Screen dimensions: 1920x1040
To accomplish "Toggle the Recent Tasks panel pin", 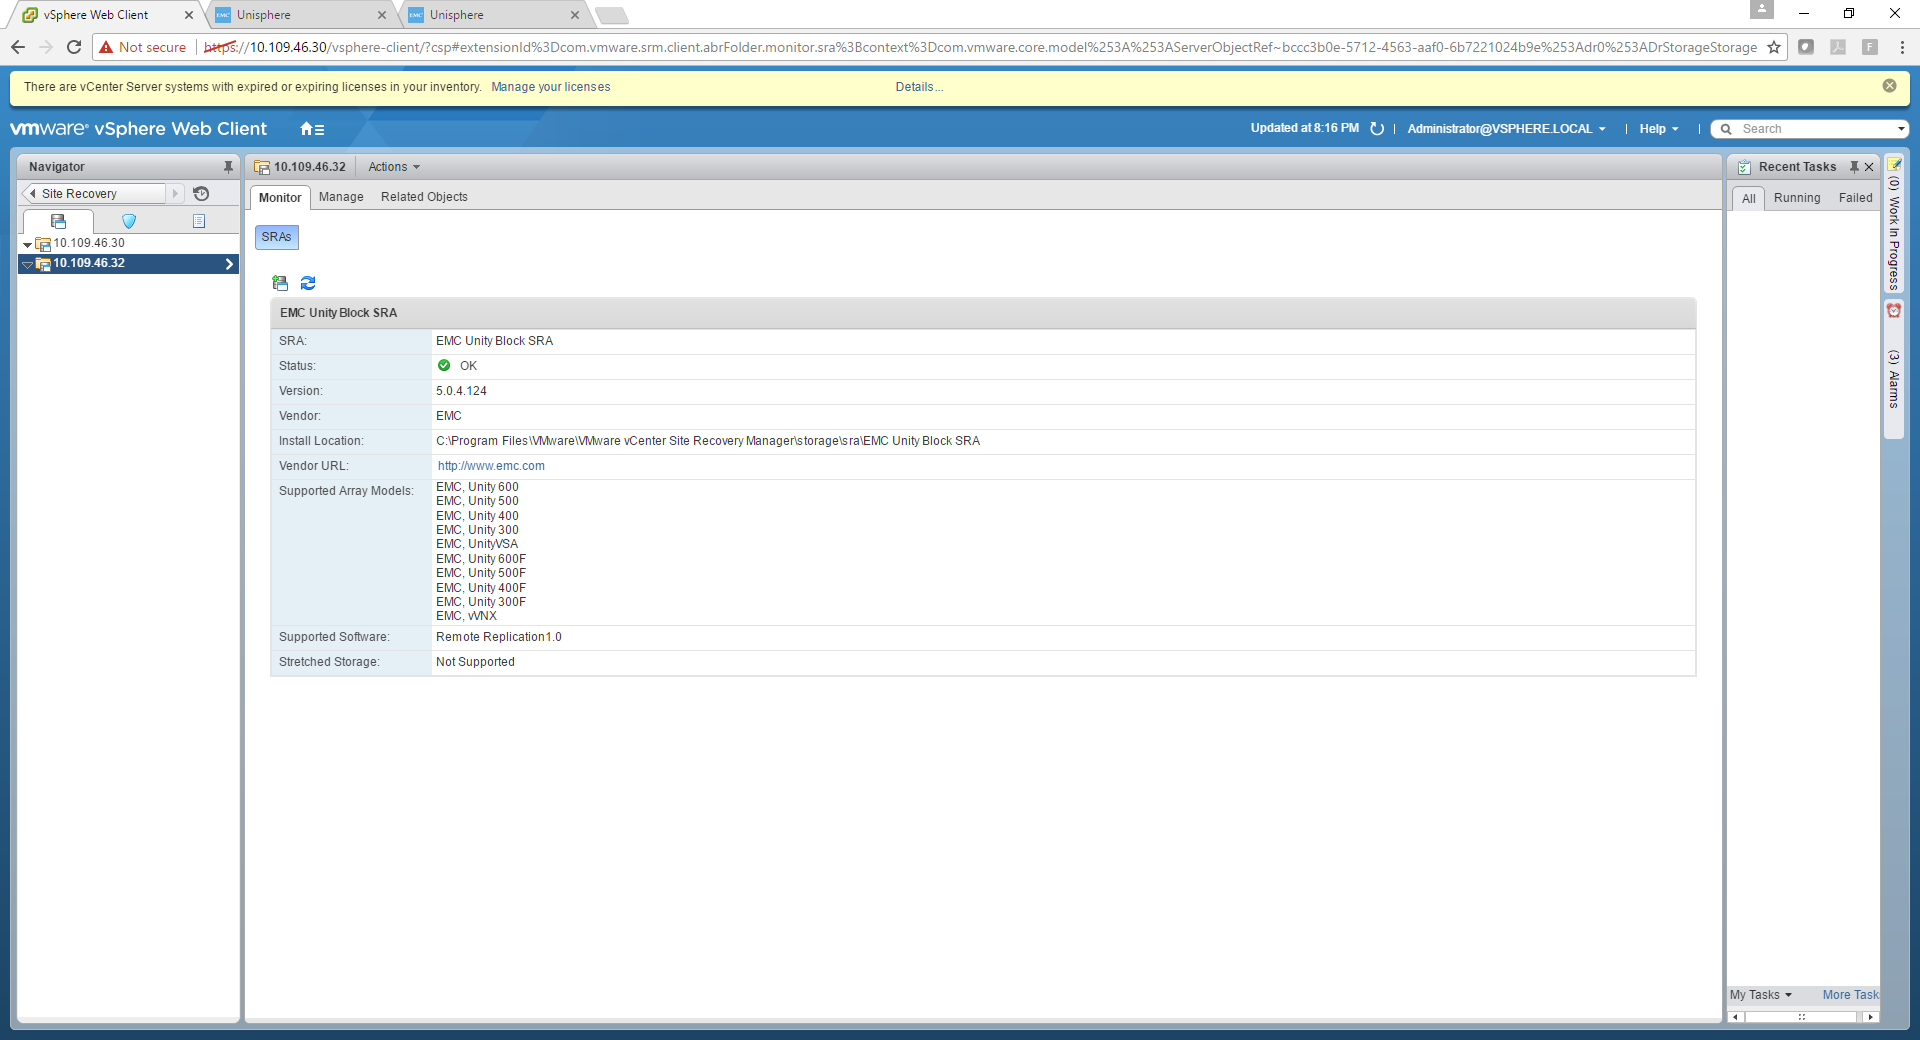I will [x=1854, y=167].
